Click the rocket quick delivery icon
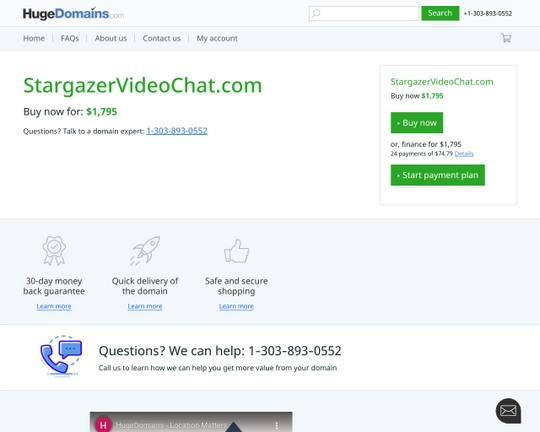This screenshot has height=432, width=540. coord(145,251)
